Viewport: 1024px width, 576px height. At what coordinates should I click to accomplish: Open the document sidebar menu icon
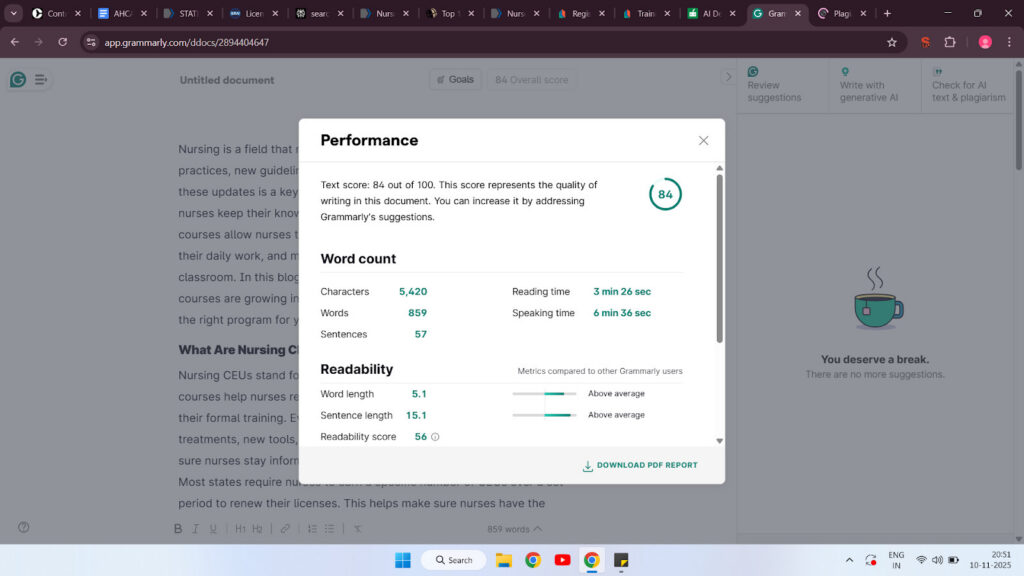pyautogui.click(x=41, y=80)
